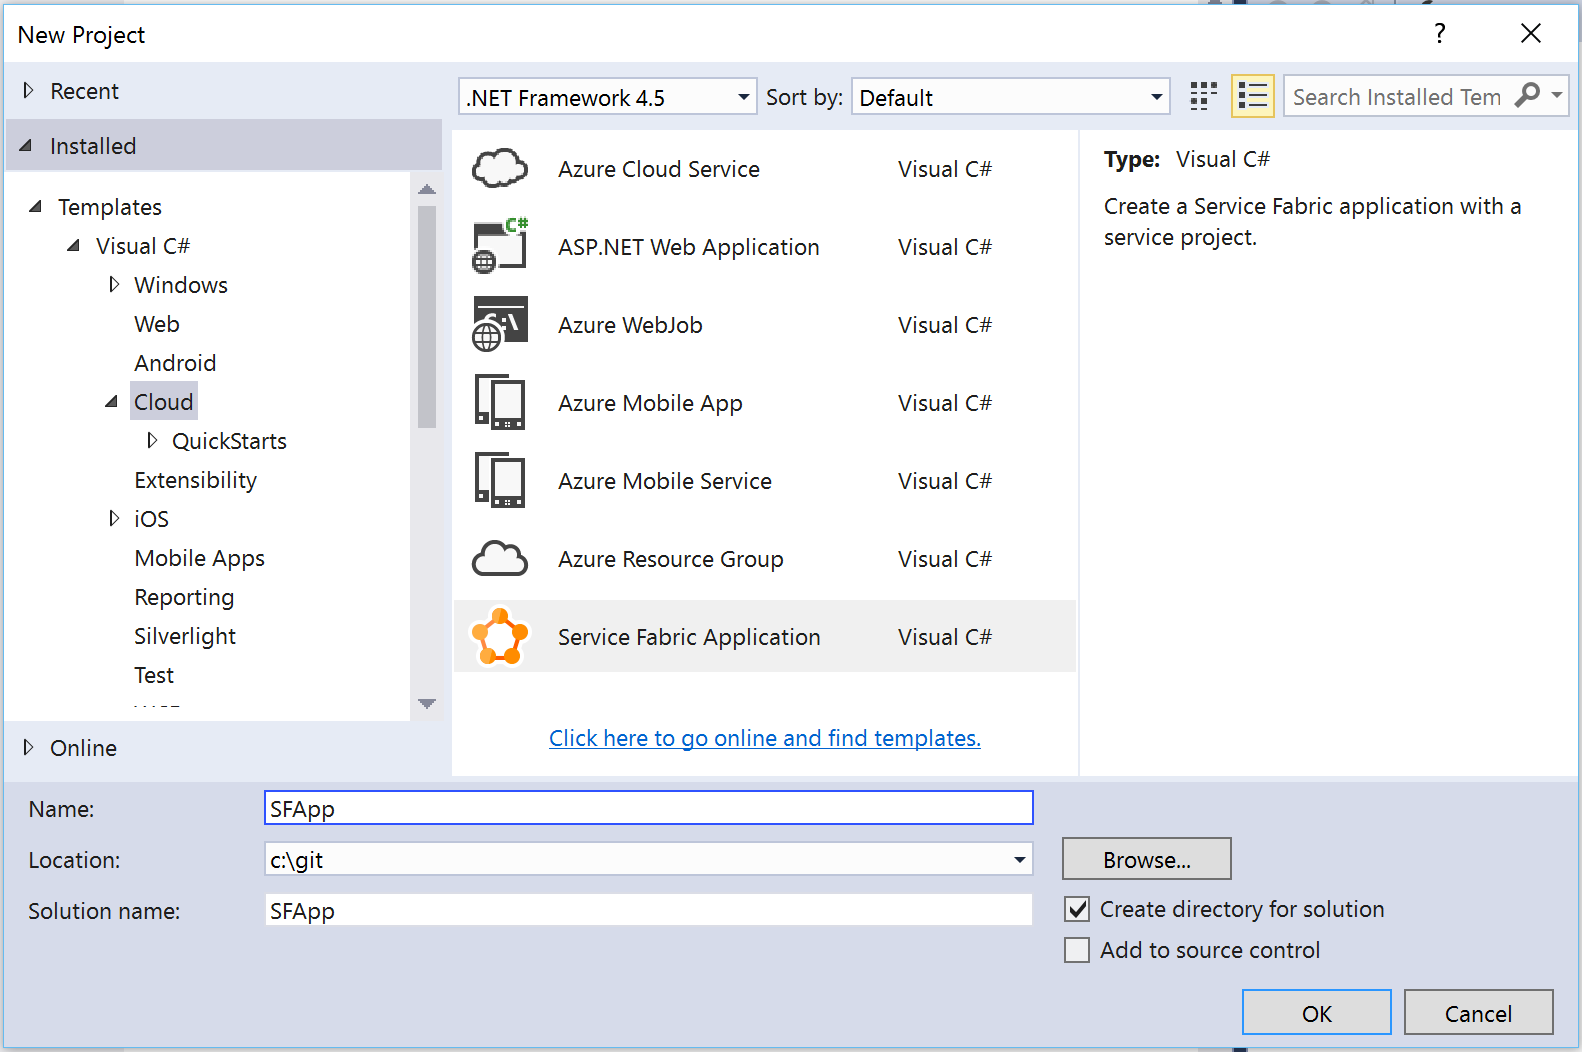1582x1052 pixels.
Task: Open the help question mark
Action: (x=1439, y=34)
